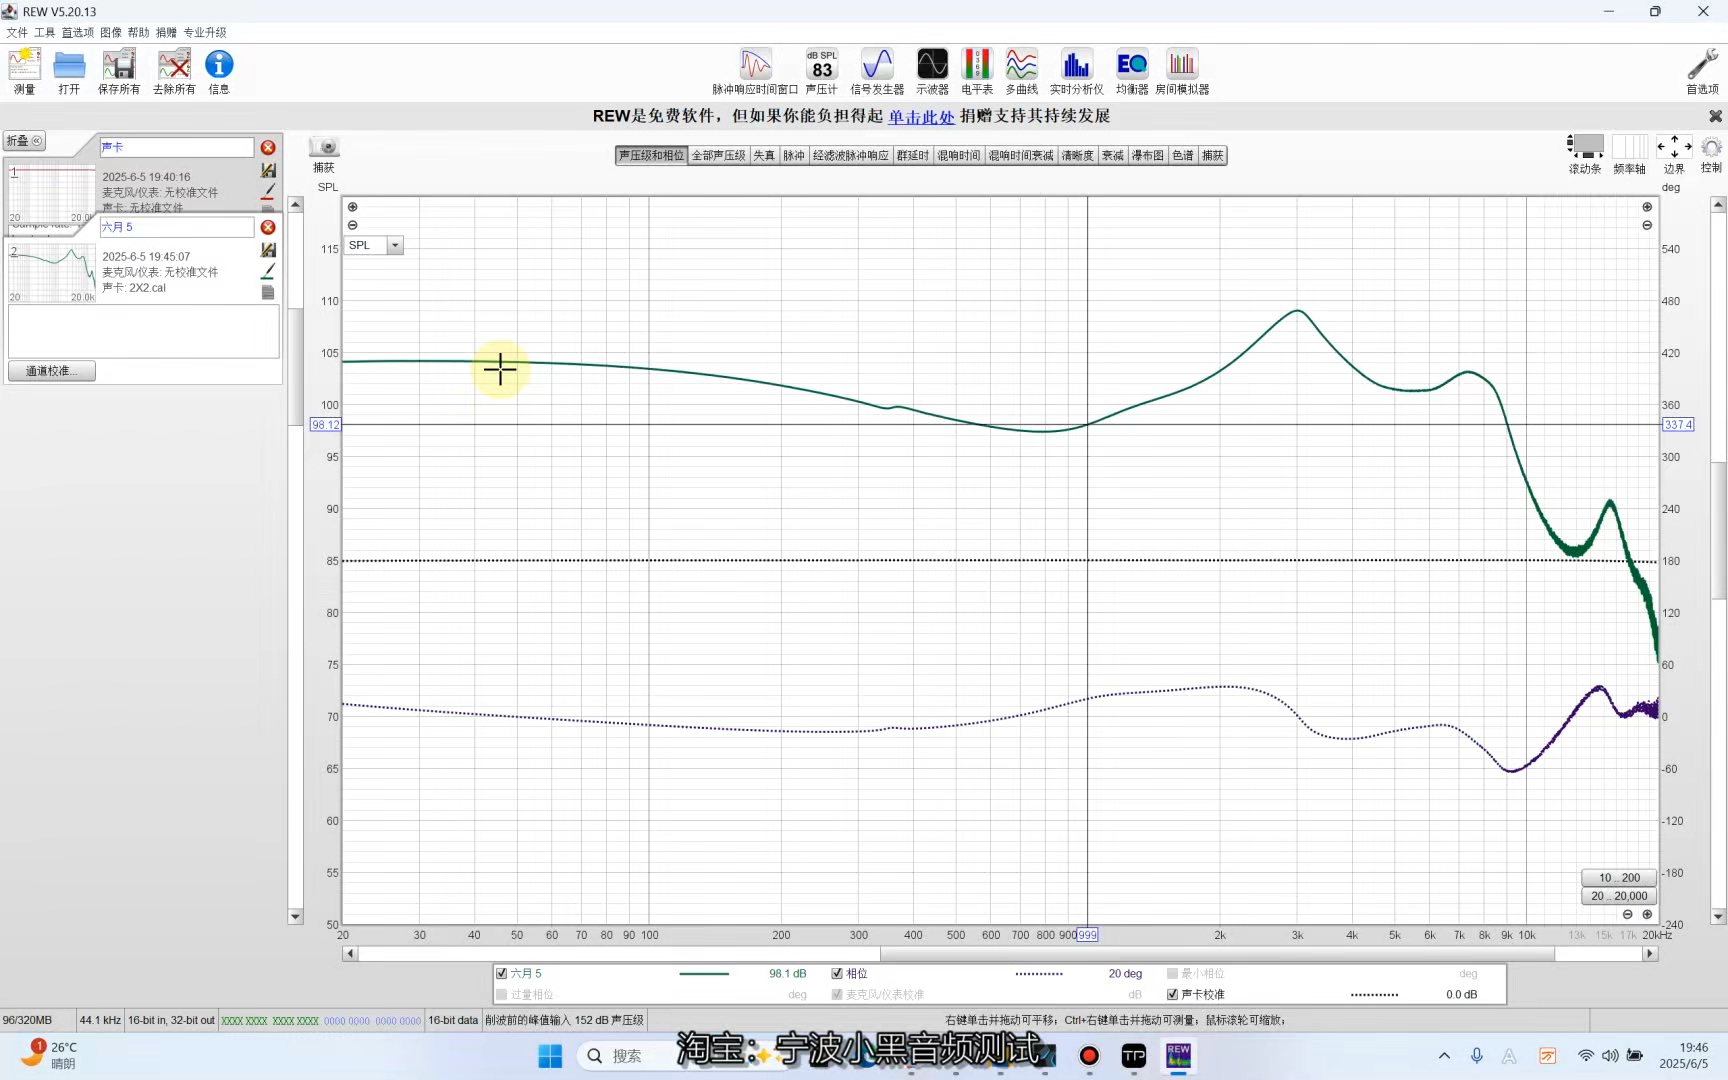The width and height of the screenshot is (1728, 1080).
Task: Open the 声压计 SPL meter
Action: [x=822, y=71]
